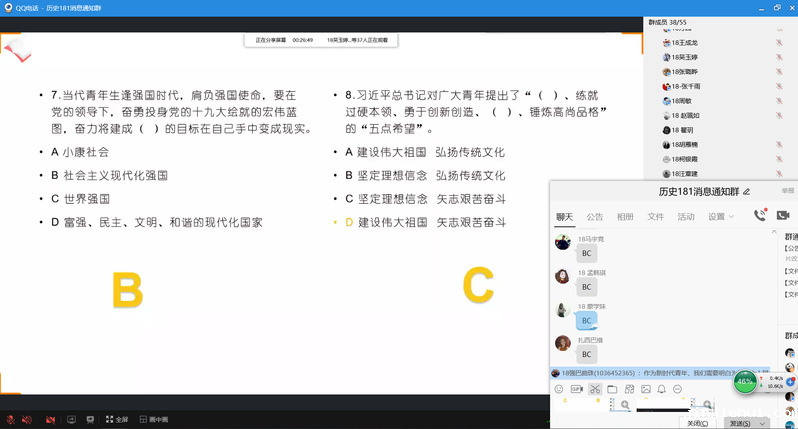Viewport: 798px width, 429px height.
Task: Expand the arrow next to scissors tool
Action: tap(605, 389)
